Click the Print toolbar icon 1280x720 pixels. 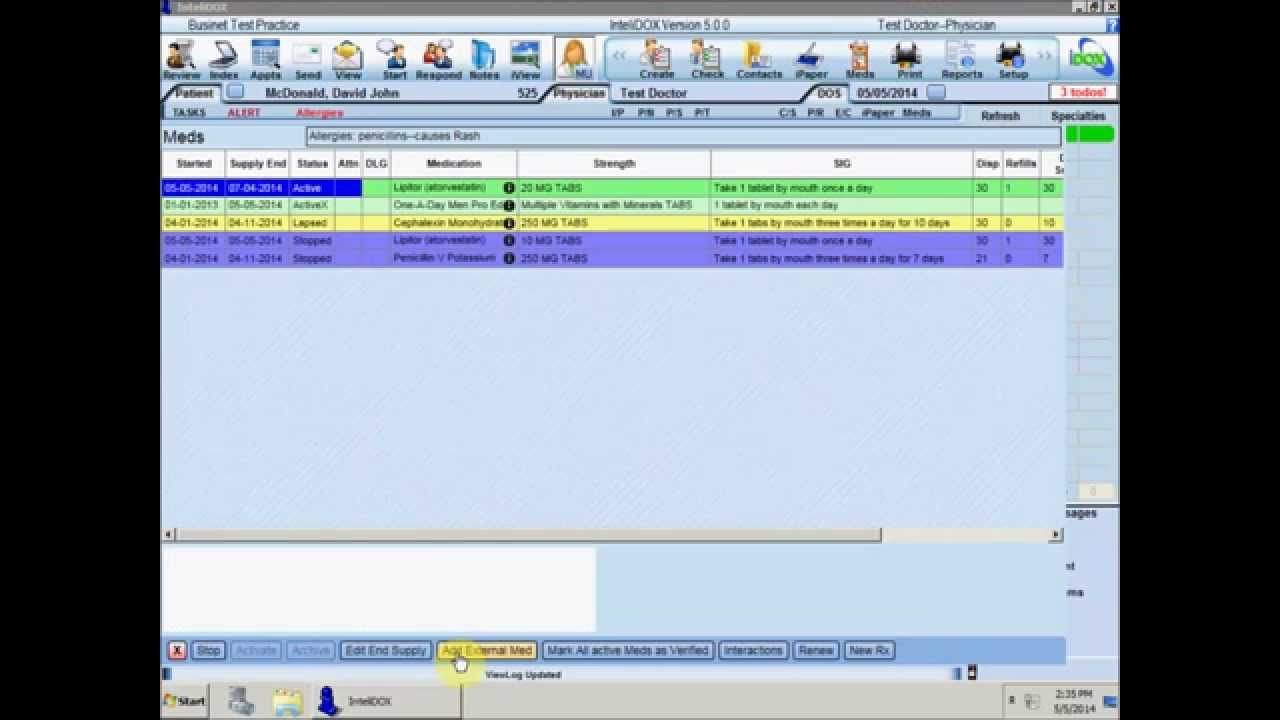(x=908, y=59)
